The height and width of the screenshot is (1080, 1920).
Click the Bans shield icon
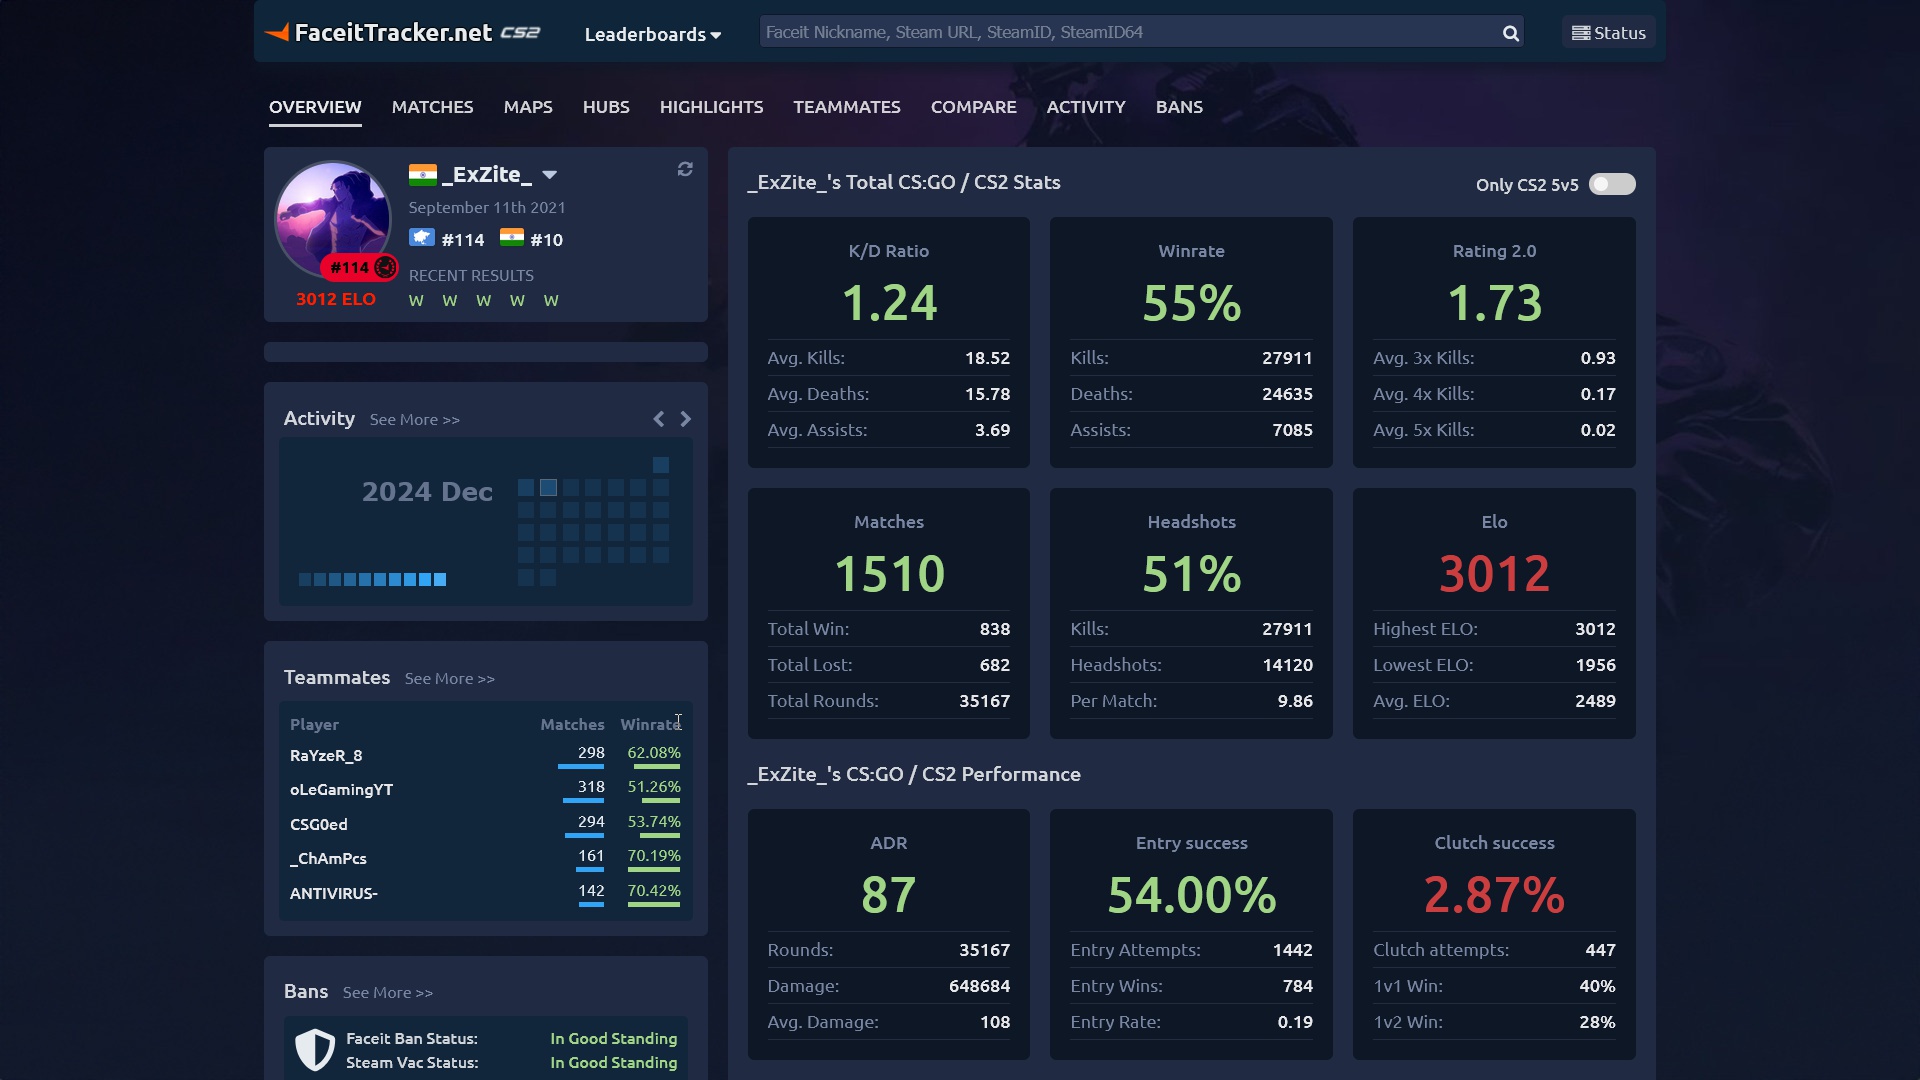[315, 1050]
